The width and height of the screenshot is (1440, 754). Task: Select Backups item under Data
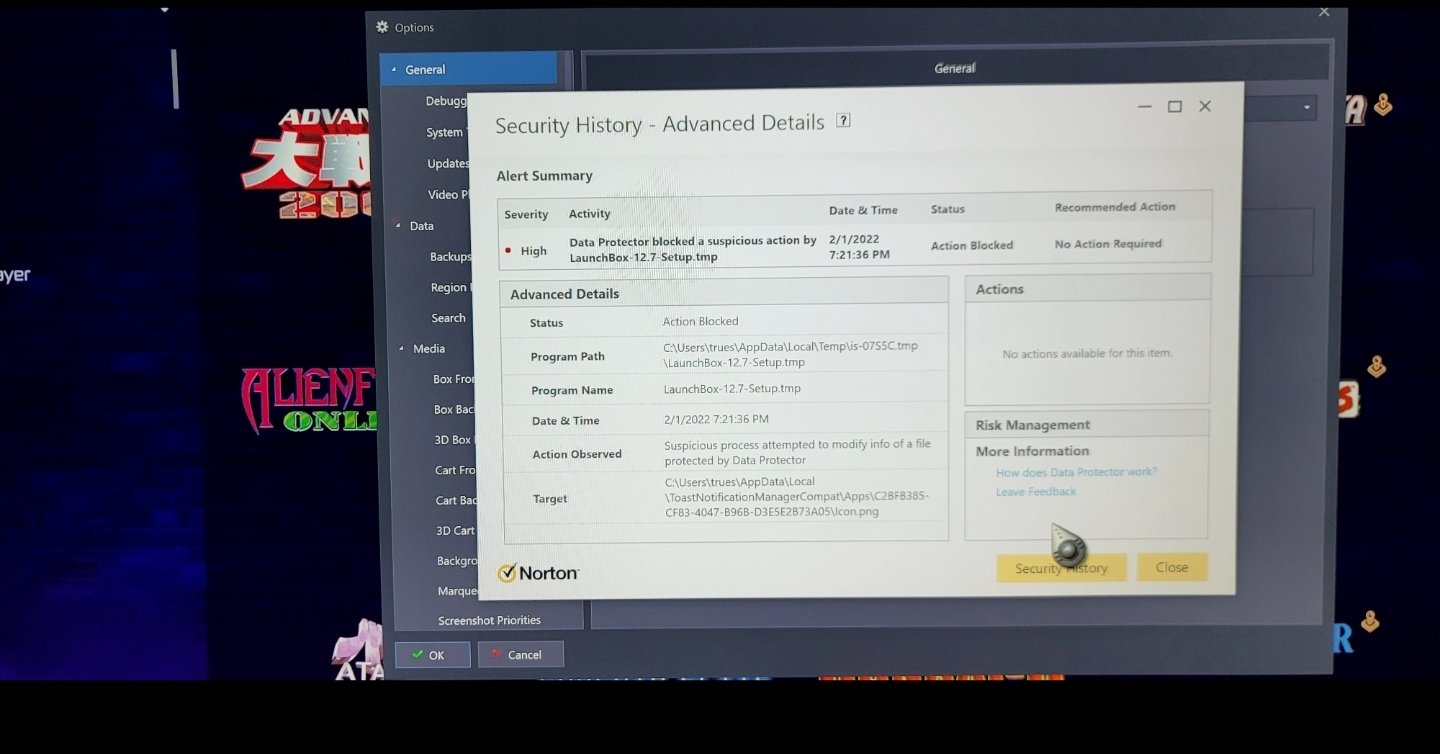(x=451, y=257)
